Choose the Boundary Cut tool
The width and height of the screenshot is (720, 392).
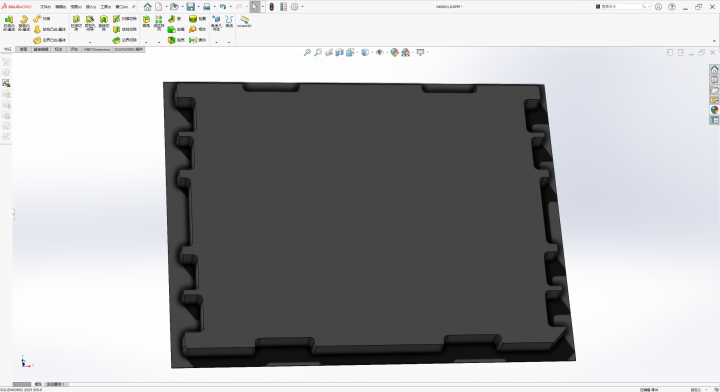125,40
